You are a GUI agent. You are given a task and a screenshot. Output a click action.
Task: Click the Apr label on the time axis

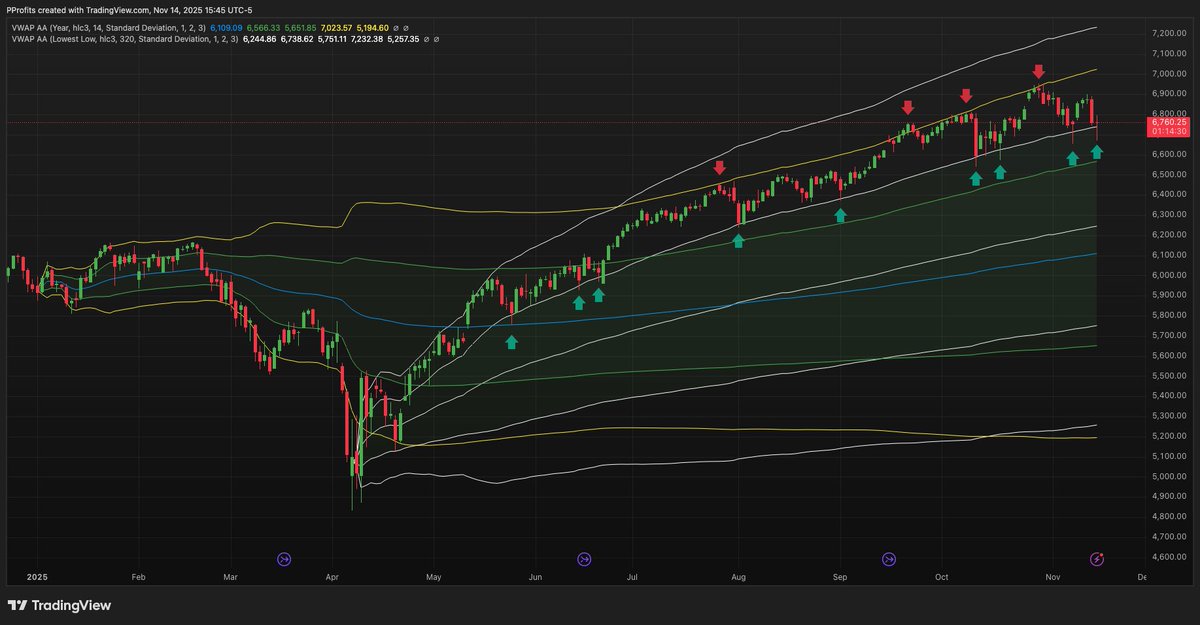click(x=331, y=577)
